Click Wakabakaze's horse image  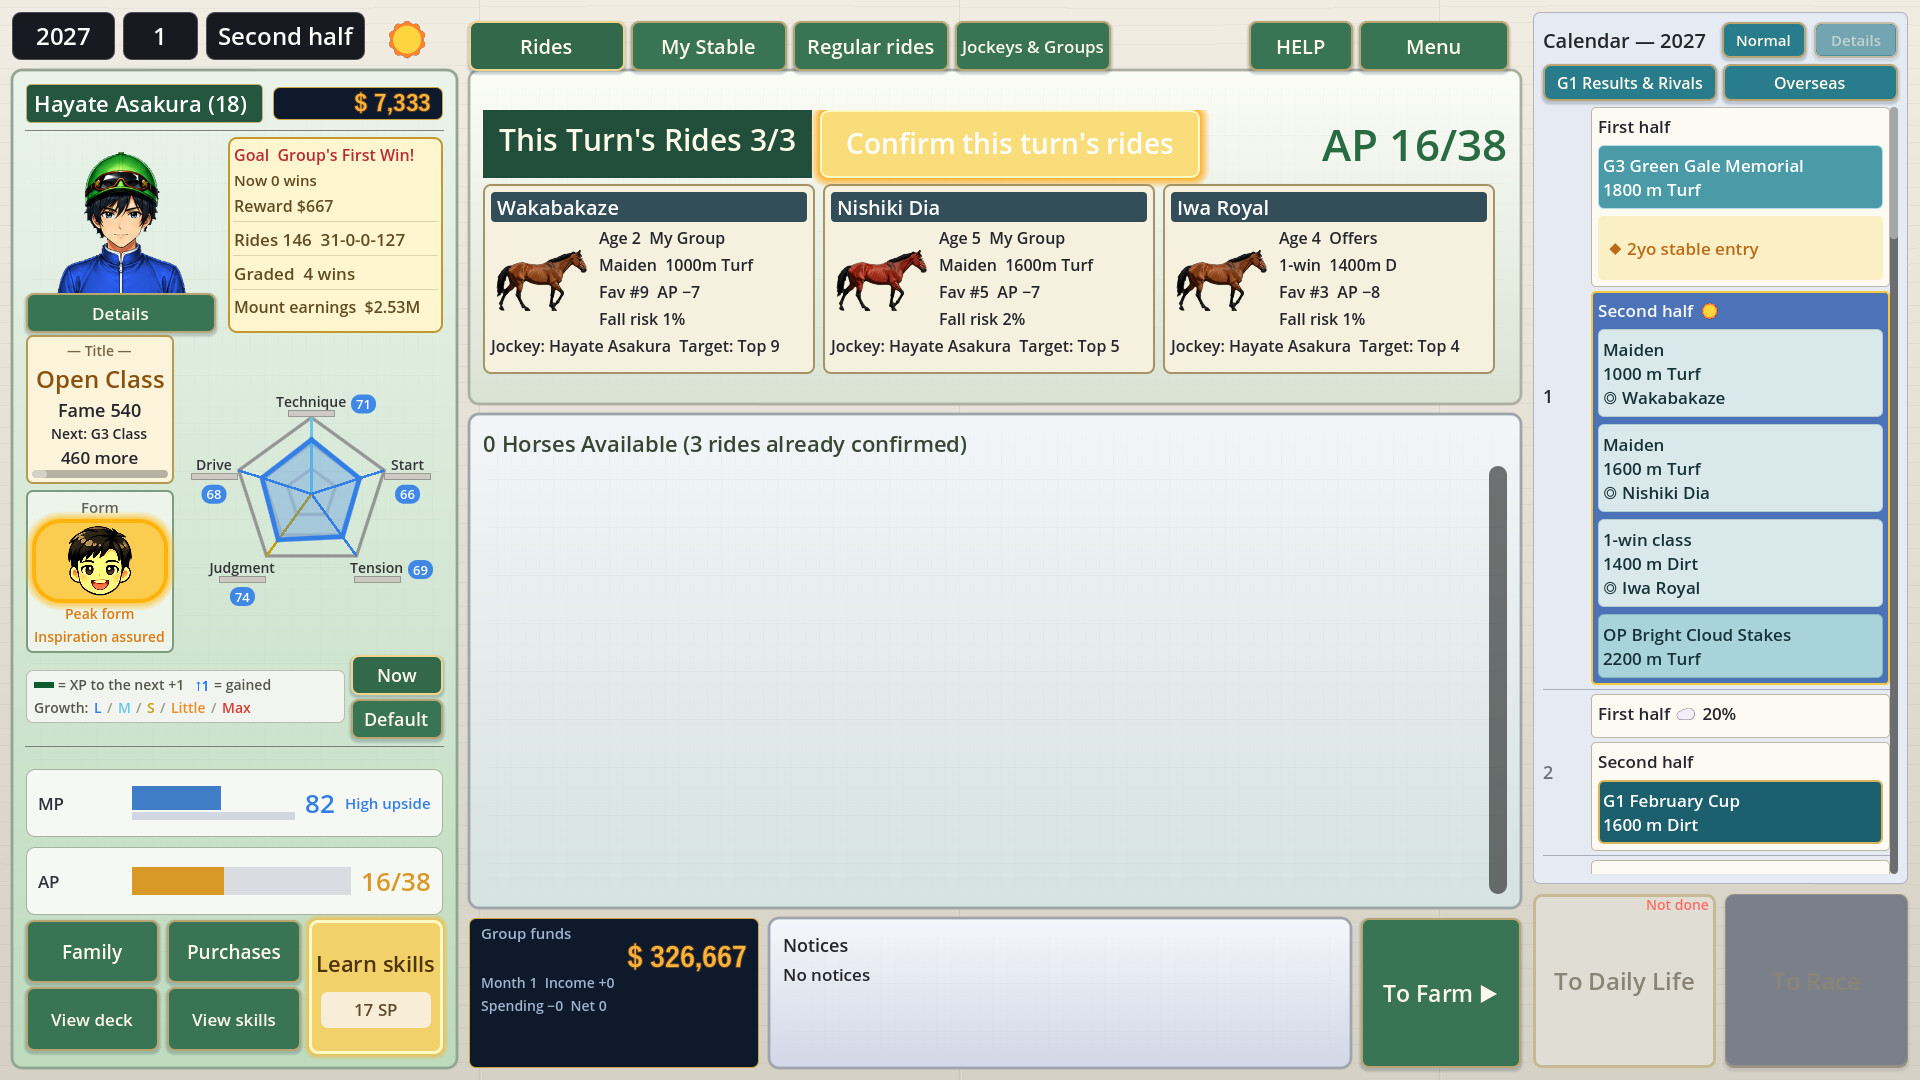[x=541, y=279]
